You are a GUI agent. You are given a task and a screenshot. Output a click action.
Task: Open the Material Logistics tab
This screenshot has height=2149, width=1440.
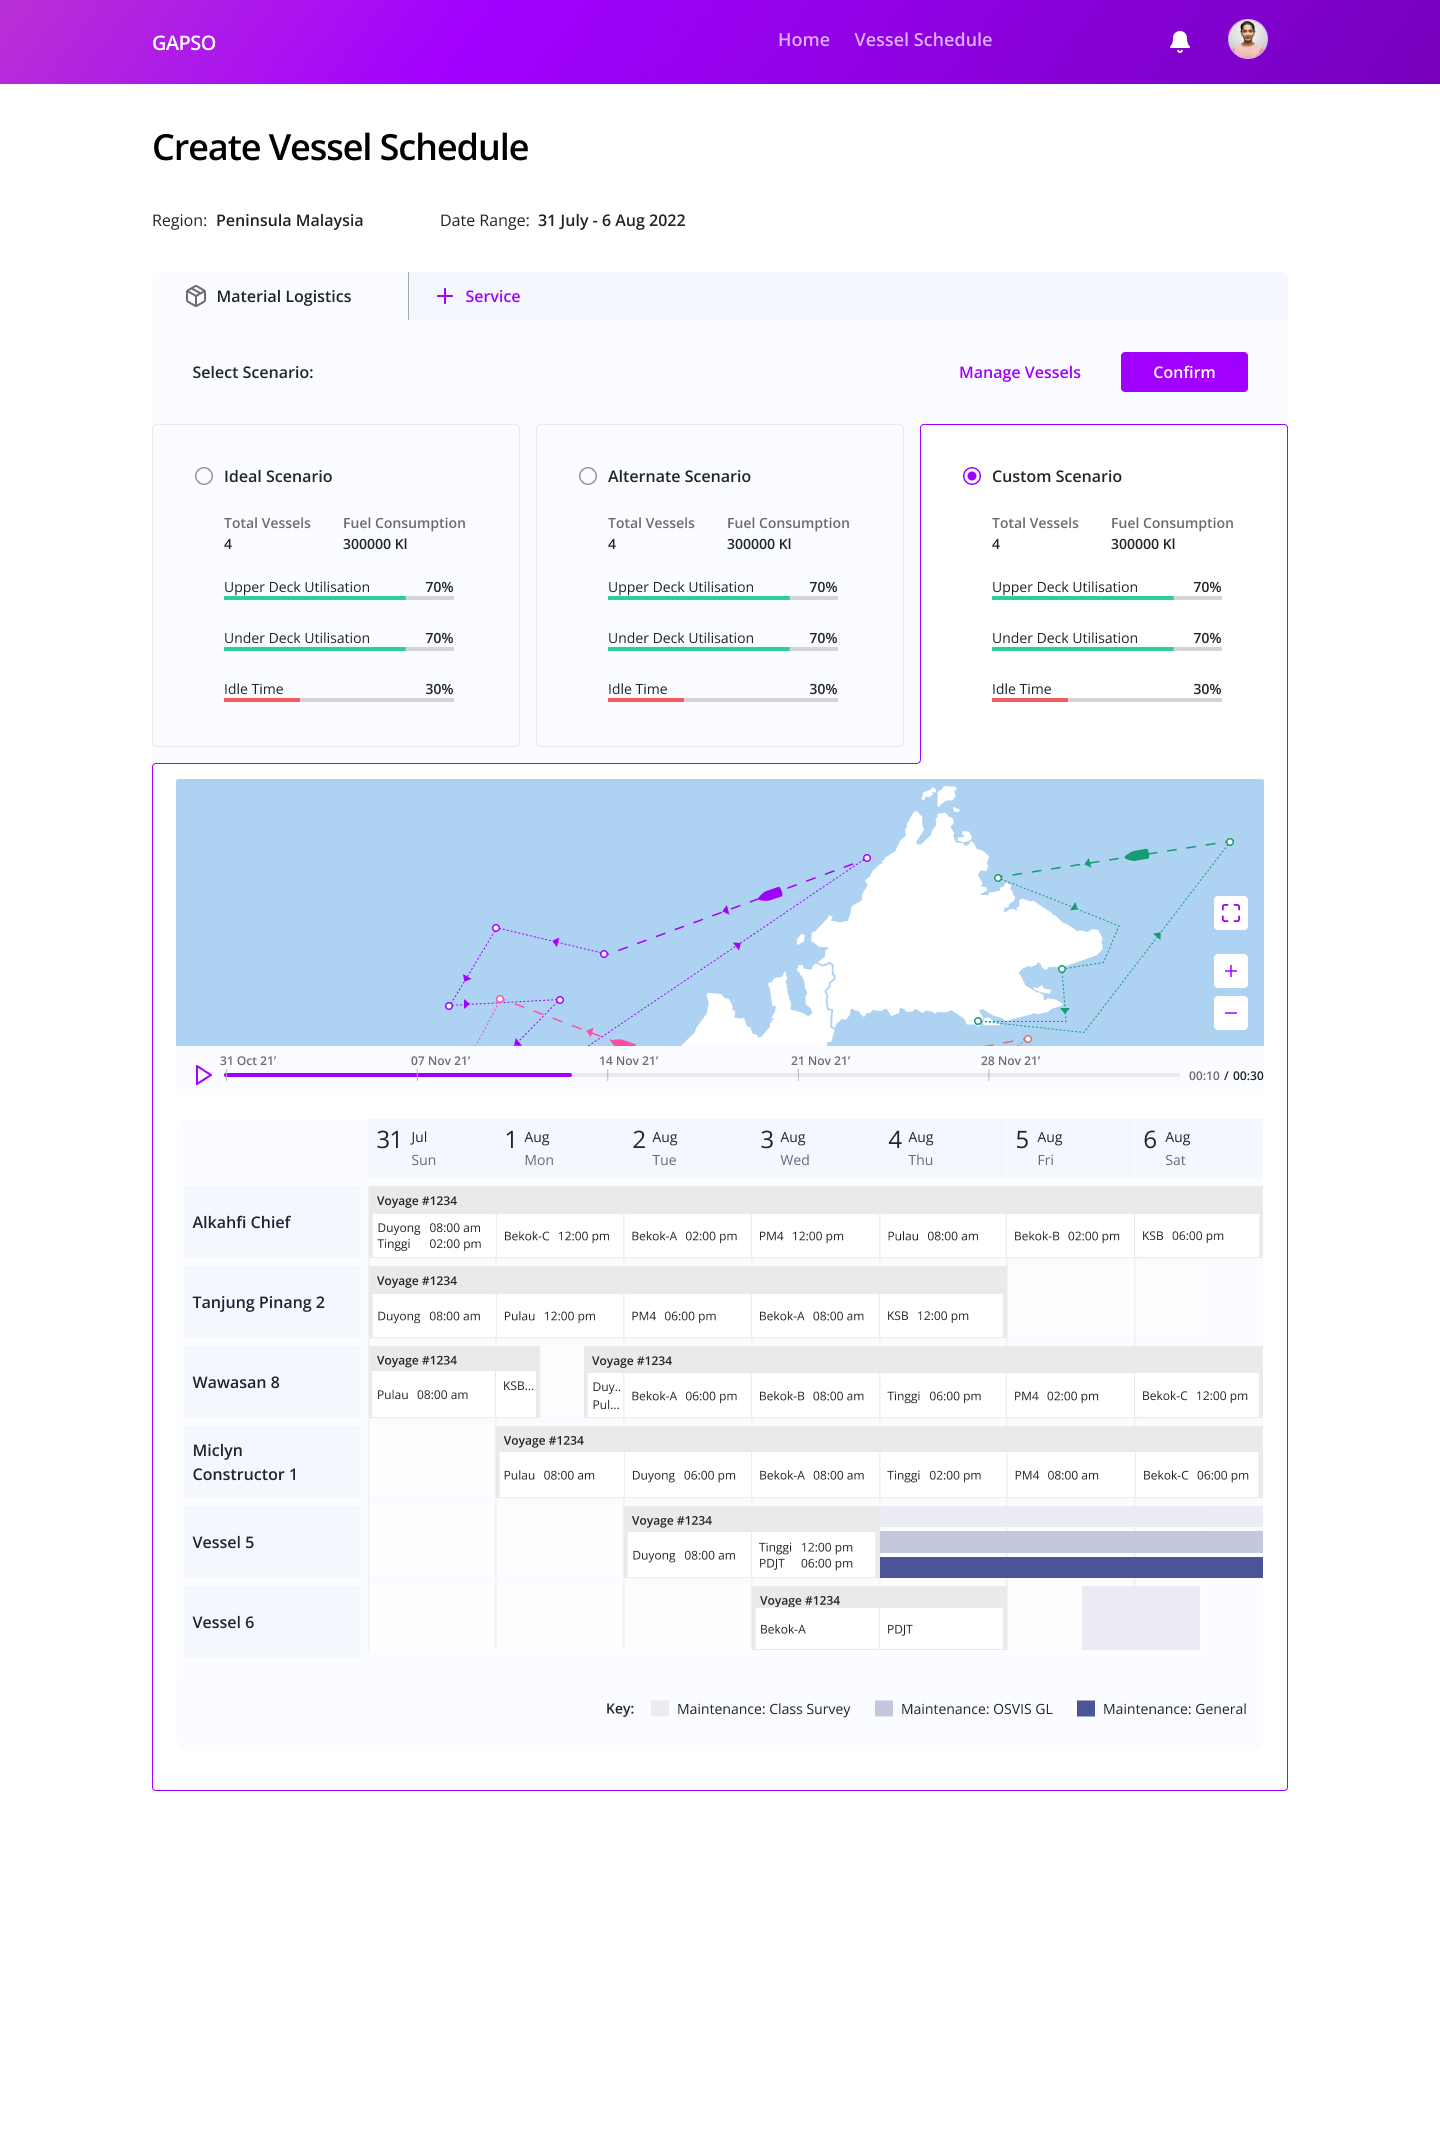point(270,296)
